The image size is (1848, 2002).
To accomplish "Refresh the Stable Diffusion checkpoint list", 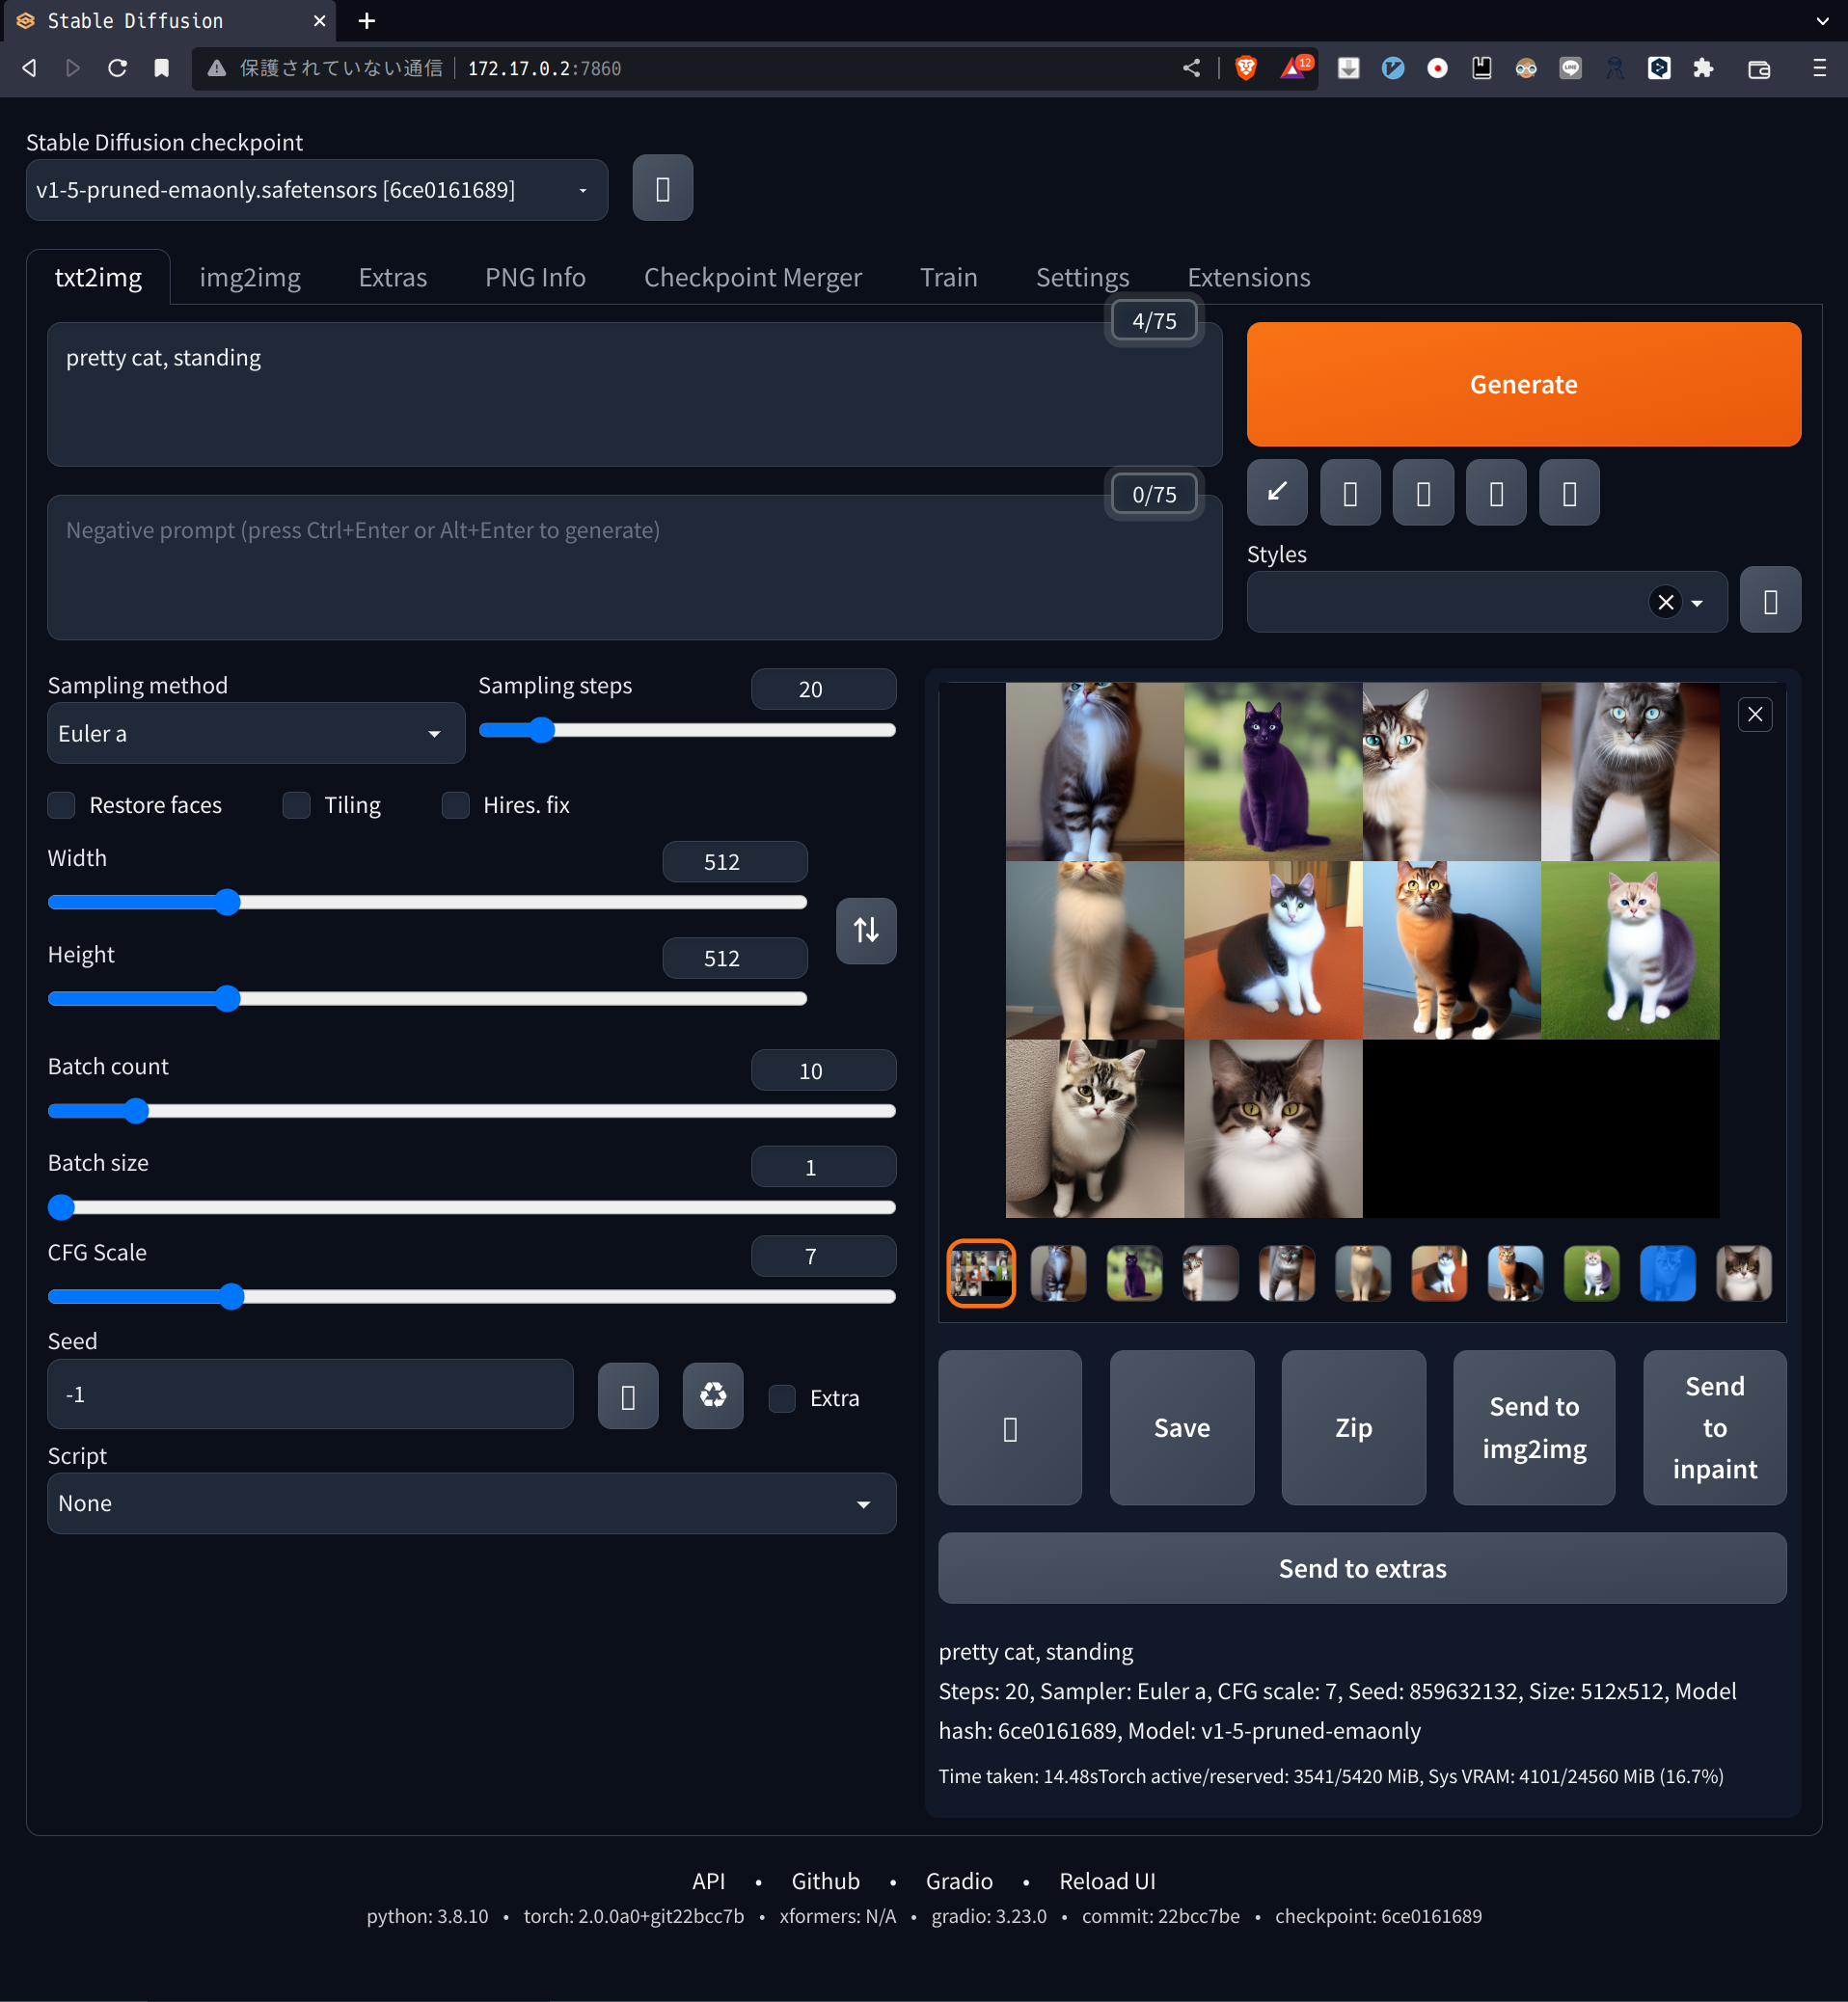I will coord(662,187).
